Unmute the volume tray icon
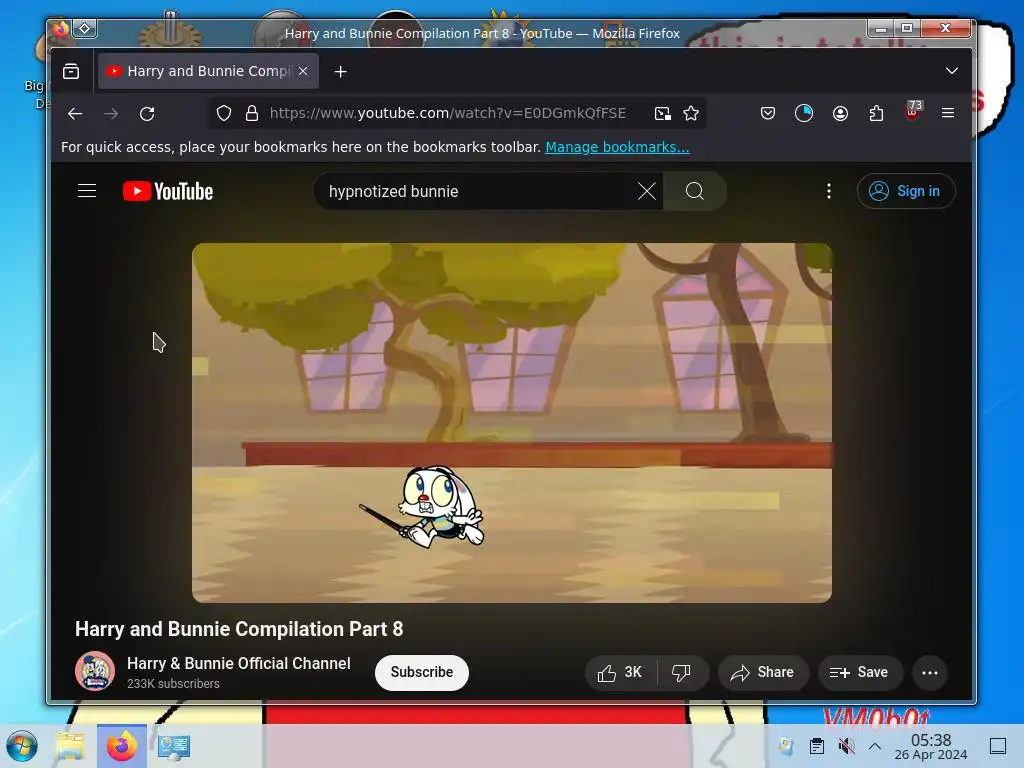Viewport: 1024px width, 768px height. pos(846,746)
